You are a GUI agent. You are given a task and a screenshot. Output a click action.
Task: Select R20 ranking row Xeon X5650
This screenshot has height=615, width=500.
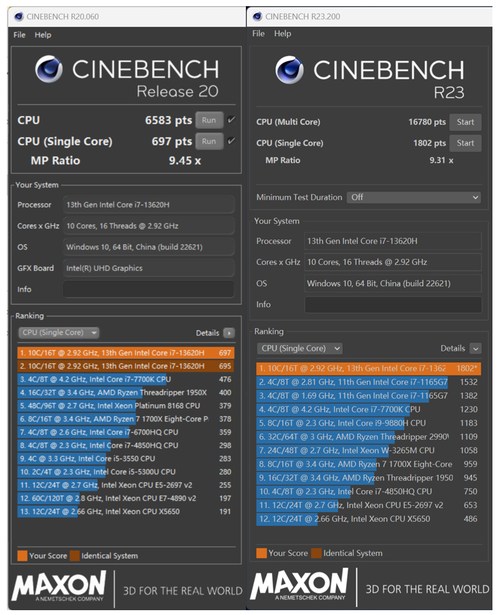point(126,511)
